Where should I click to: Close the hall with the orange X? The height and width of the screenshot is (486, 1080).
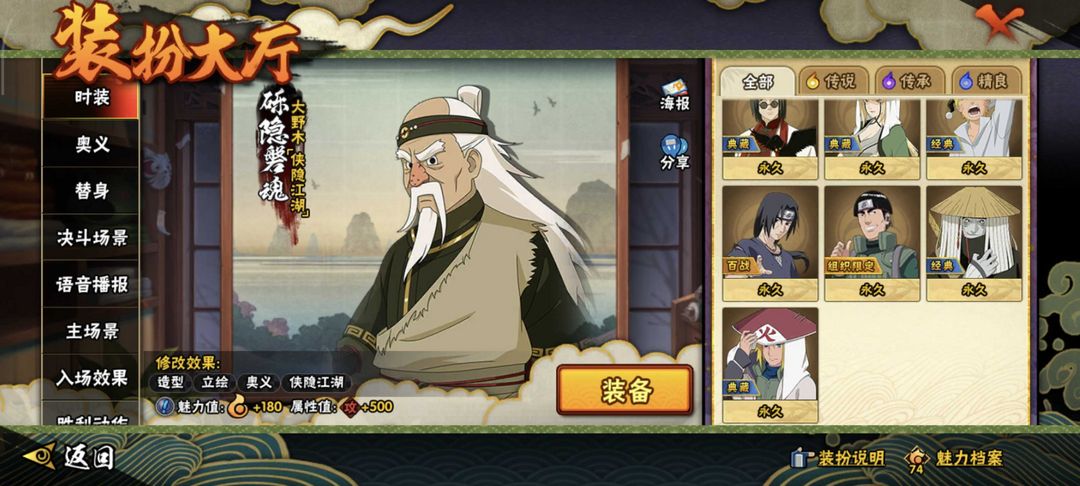pos(999,21)
